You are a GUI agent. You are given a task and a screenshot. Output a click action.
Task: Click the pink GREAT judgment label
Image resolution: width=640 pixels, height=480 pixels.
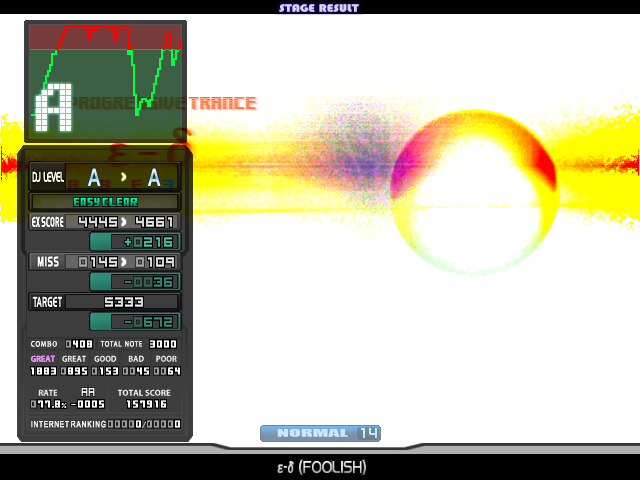coord(43,359)
